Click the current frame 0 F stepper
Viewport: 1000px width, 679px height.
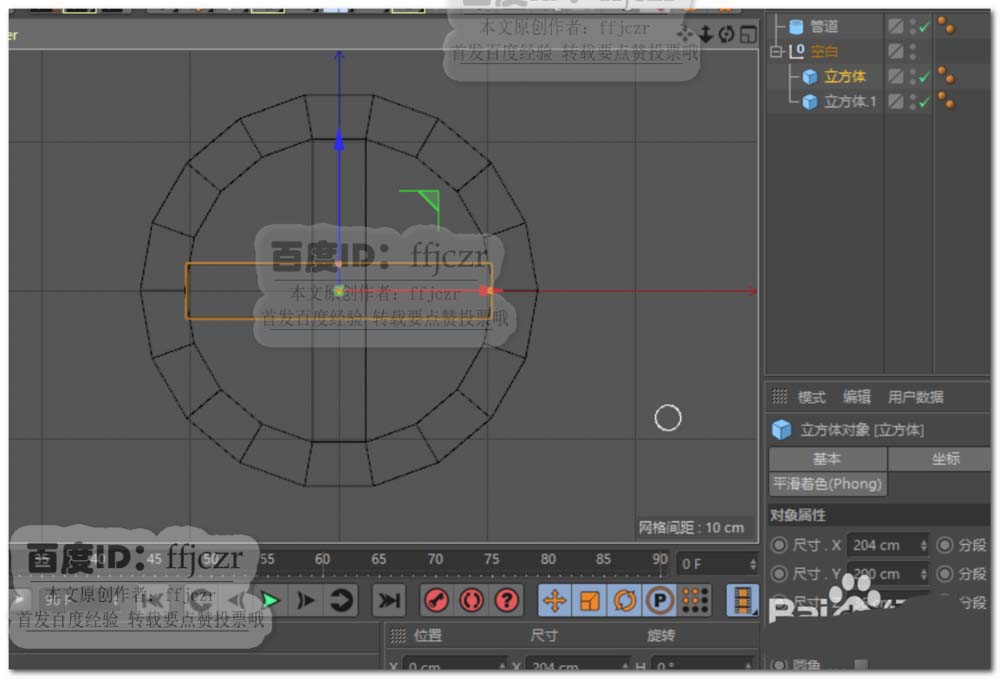751,564
